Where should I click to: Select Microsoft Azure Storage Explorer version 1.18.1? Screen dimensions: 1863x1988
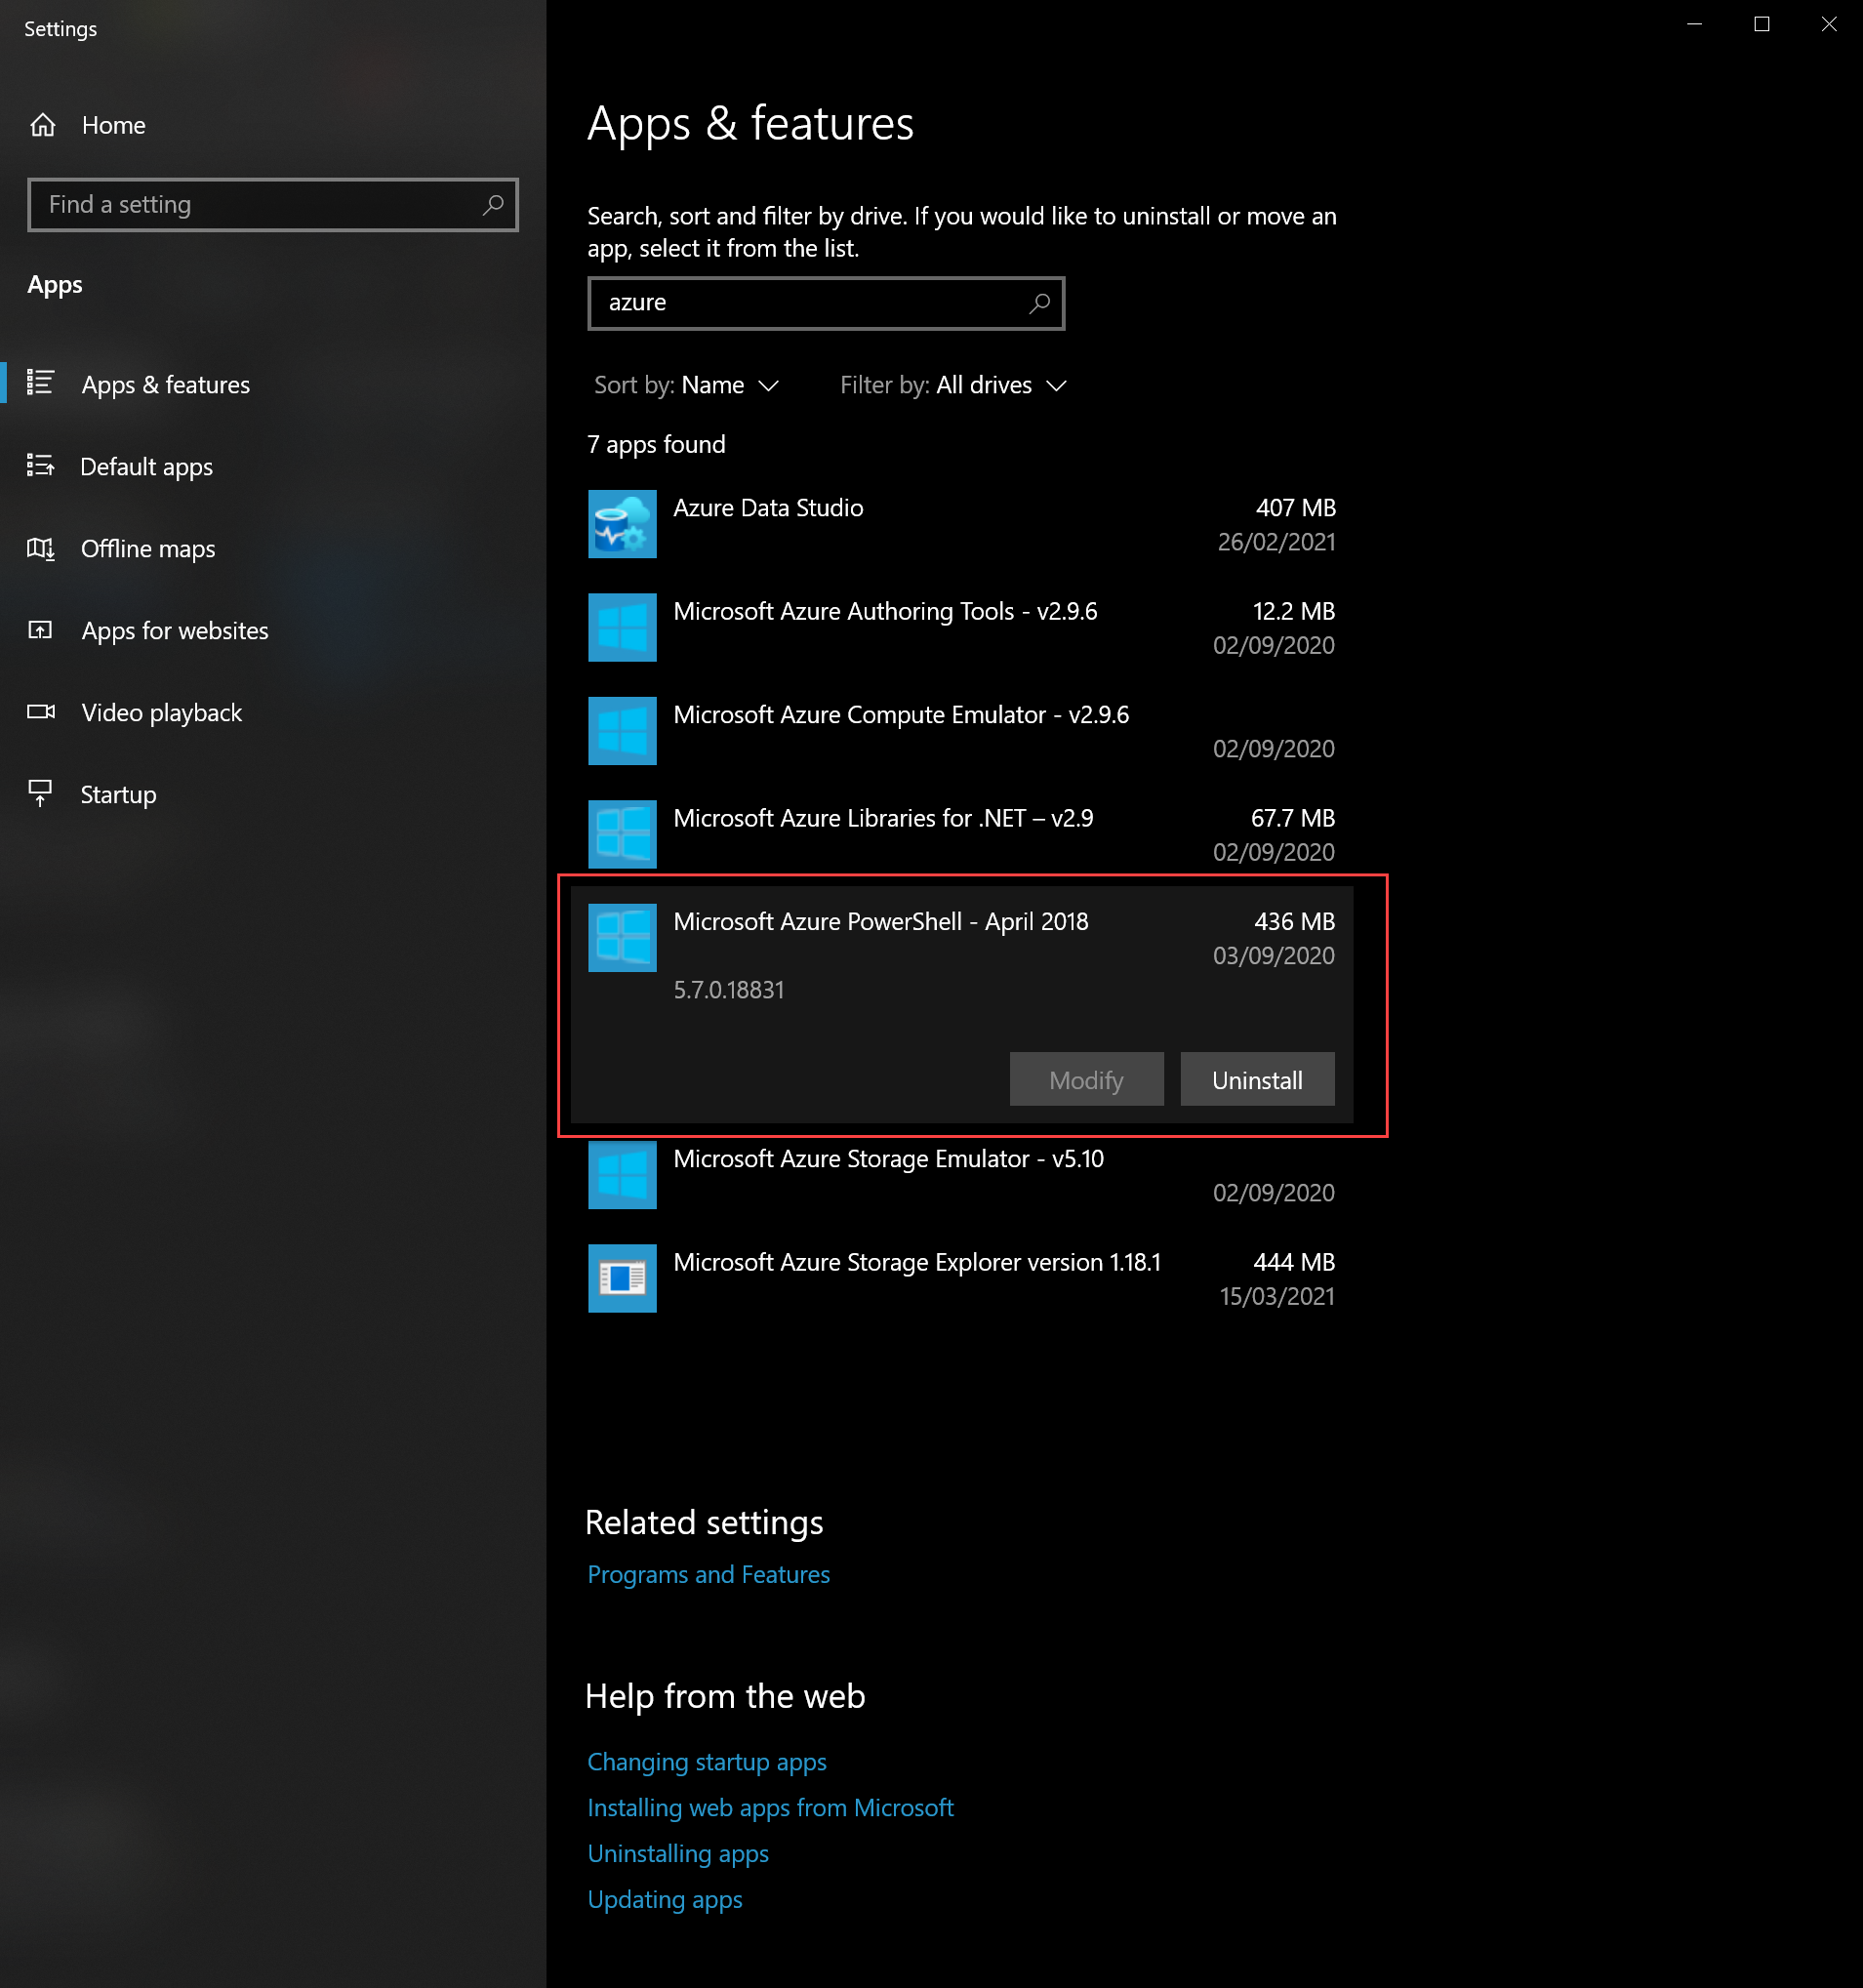[917, 1262]
